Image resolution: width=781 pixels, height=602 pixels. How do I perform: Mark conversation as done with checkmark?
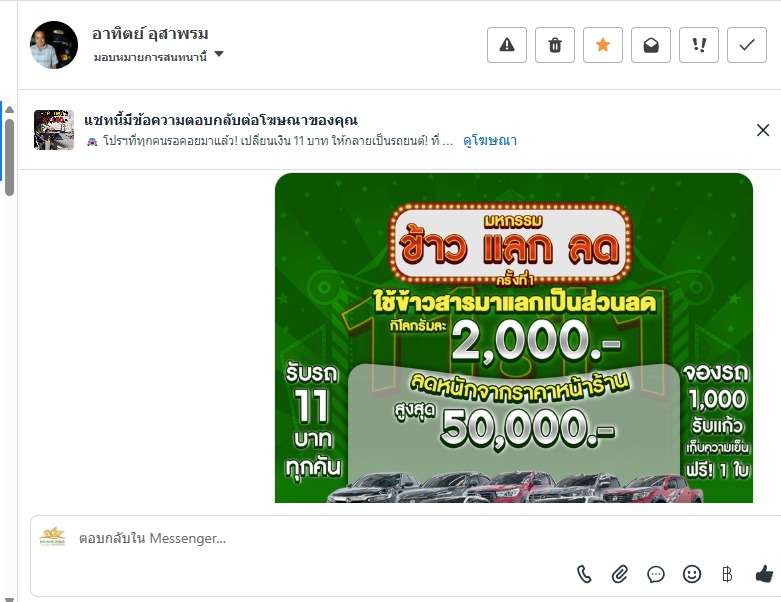pyautogui.click(x=747, y=45)
